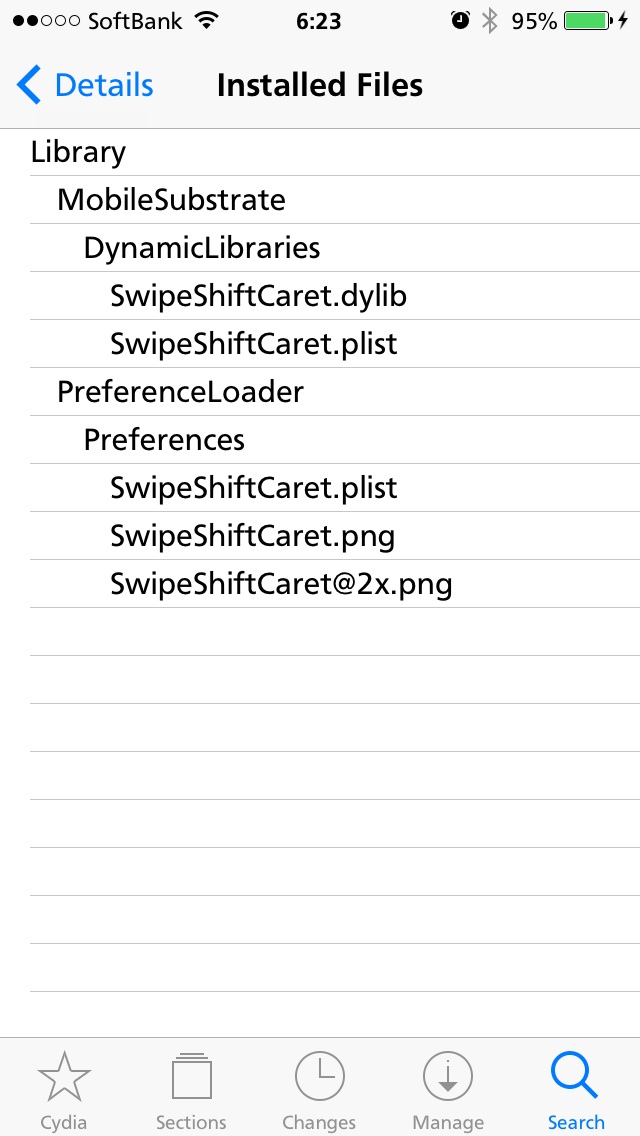Select the Preferences folder row
Screen dimensions: 640x1136
(x=334, y=440)
